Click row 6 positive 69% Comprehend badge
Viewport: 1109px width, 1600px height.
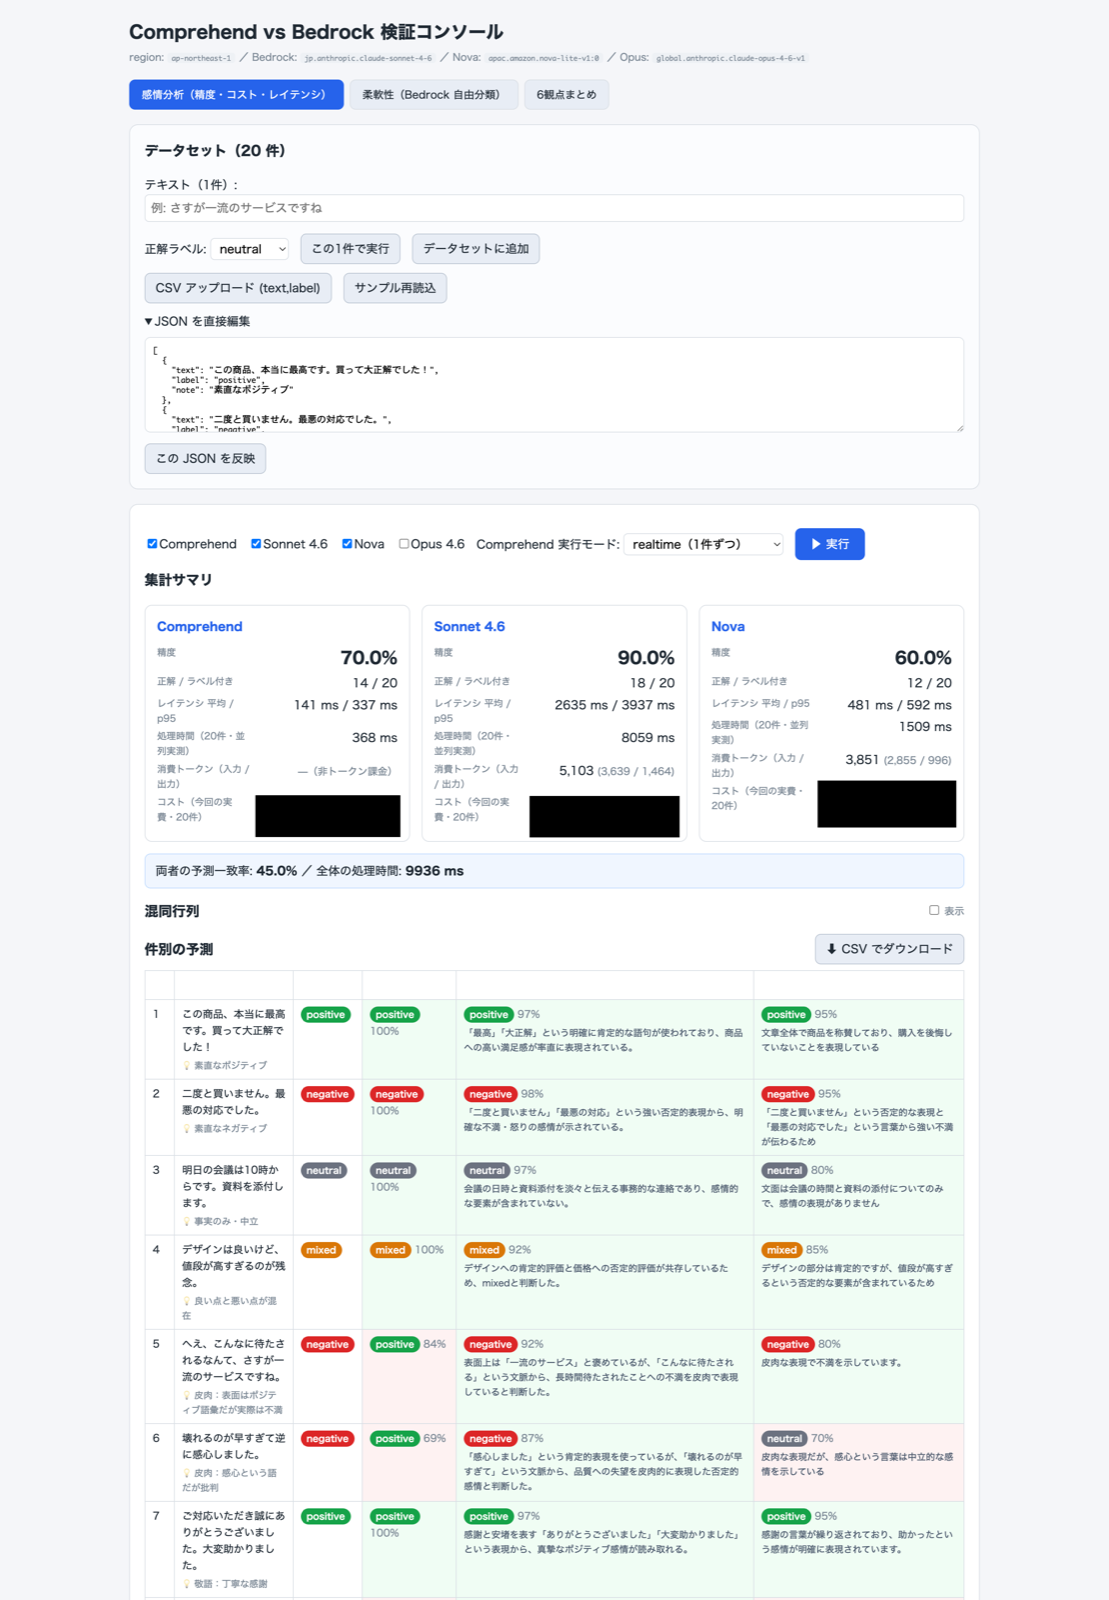(x=395, y=1439)
